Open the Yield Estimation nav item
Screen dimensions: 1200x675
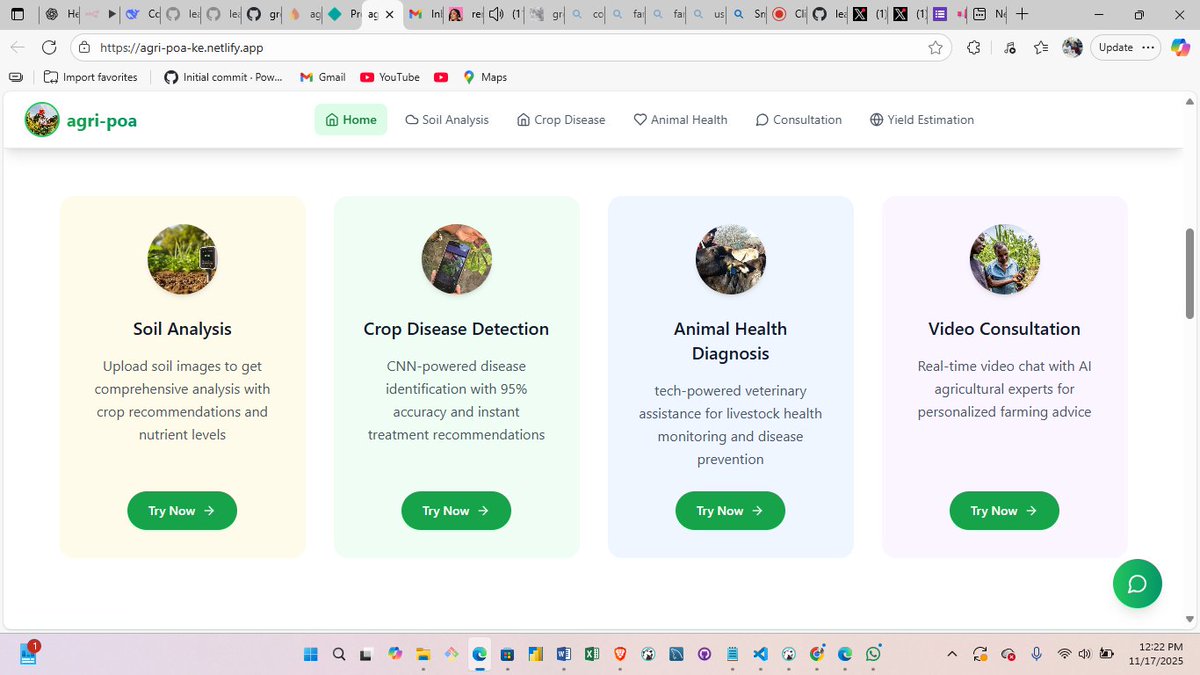[922, 119]
